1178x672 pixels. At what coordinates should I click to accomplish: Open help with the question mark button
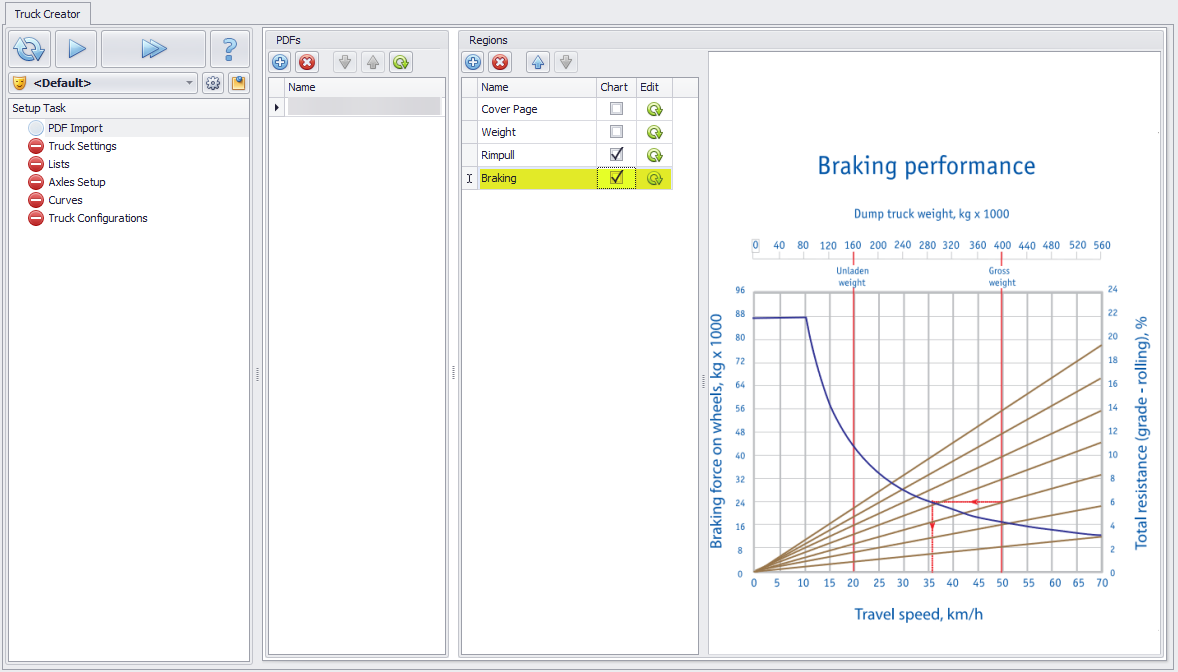(229, 48)
